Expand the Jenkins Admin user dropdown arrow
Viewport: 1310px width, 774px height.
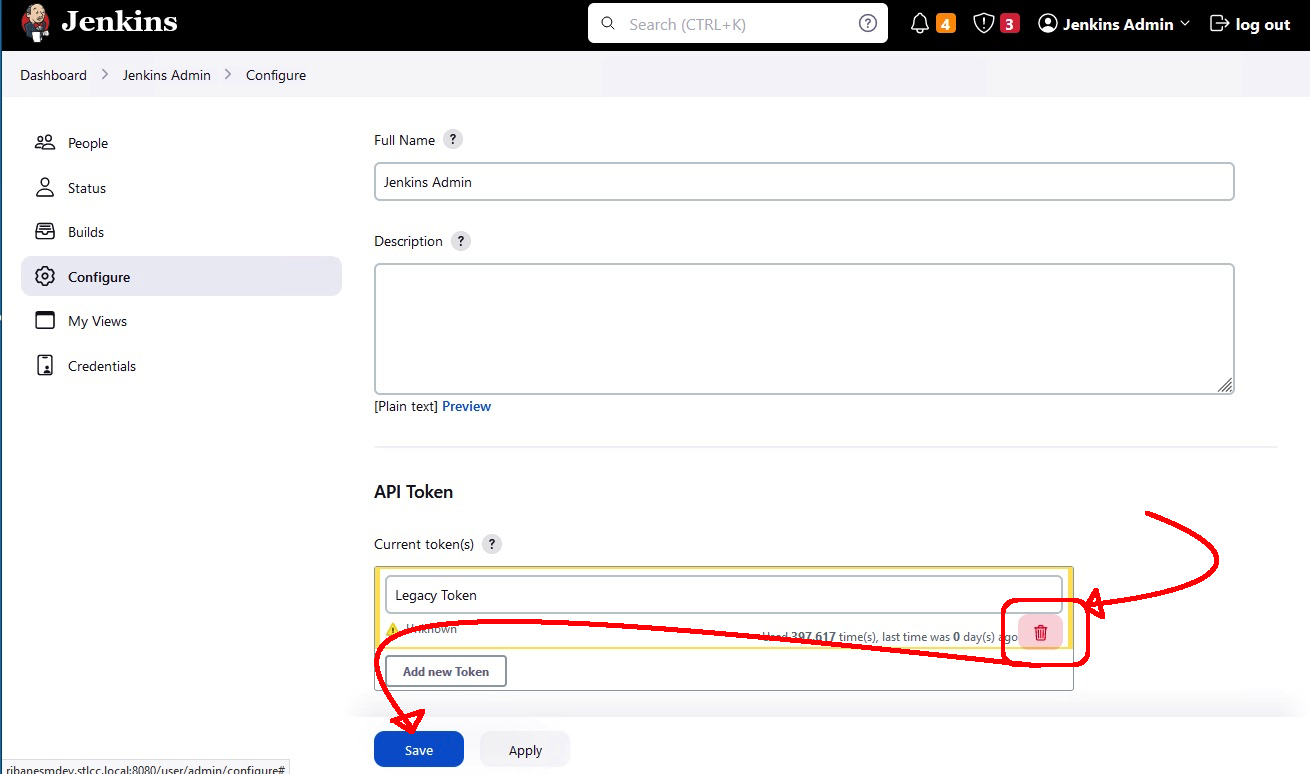click(1185, 23)
